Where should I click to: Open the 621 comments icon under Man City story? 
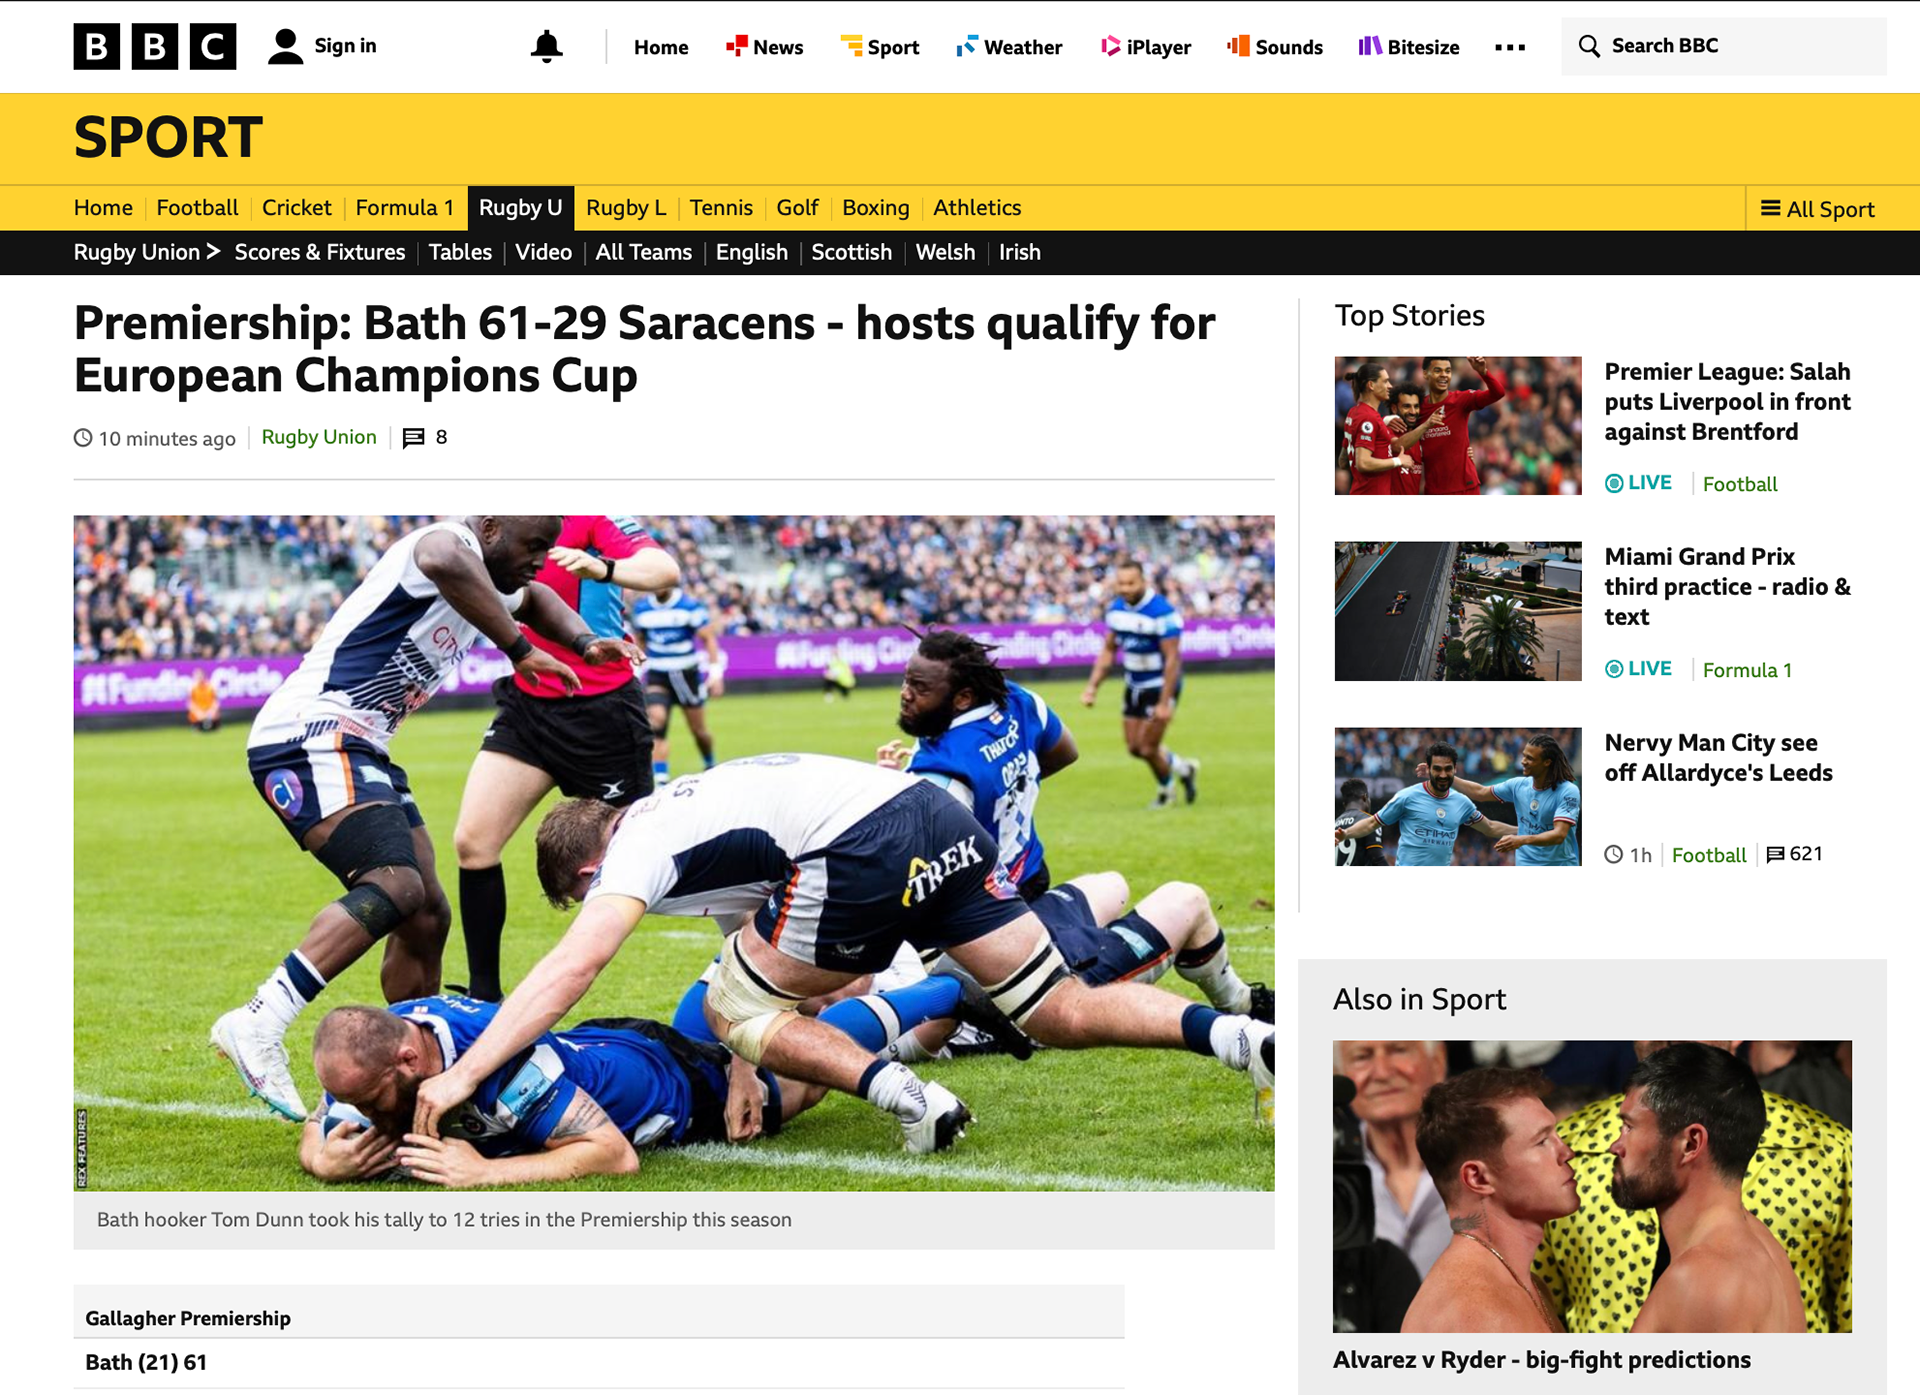1775,854
